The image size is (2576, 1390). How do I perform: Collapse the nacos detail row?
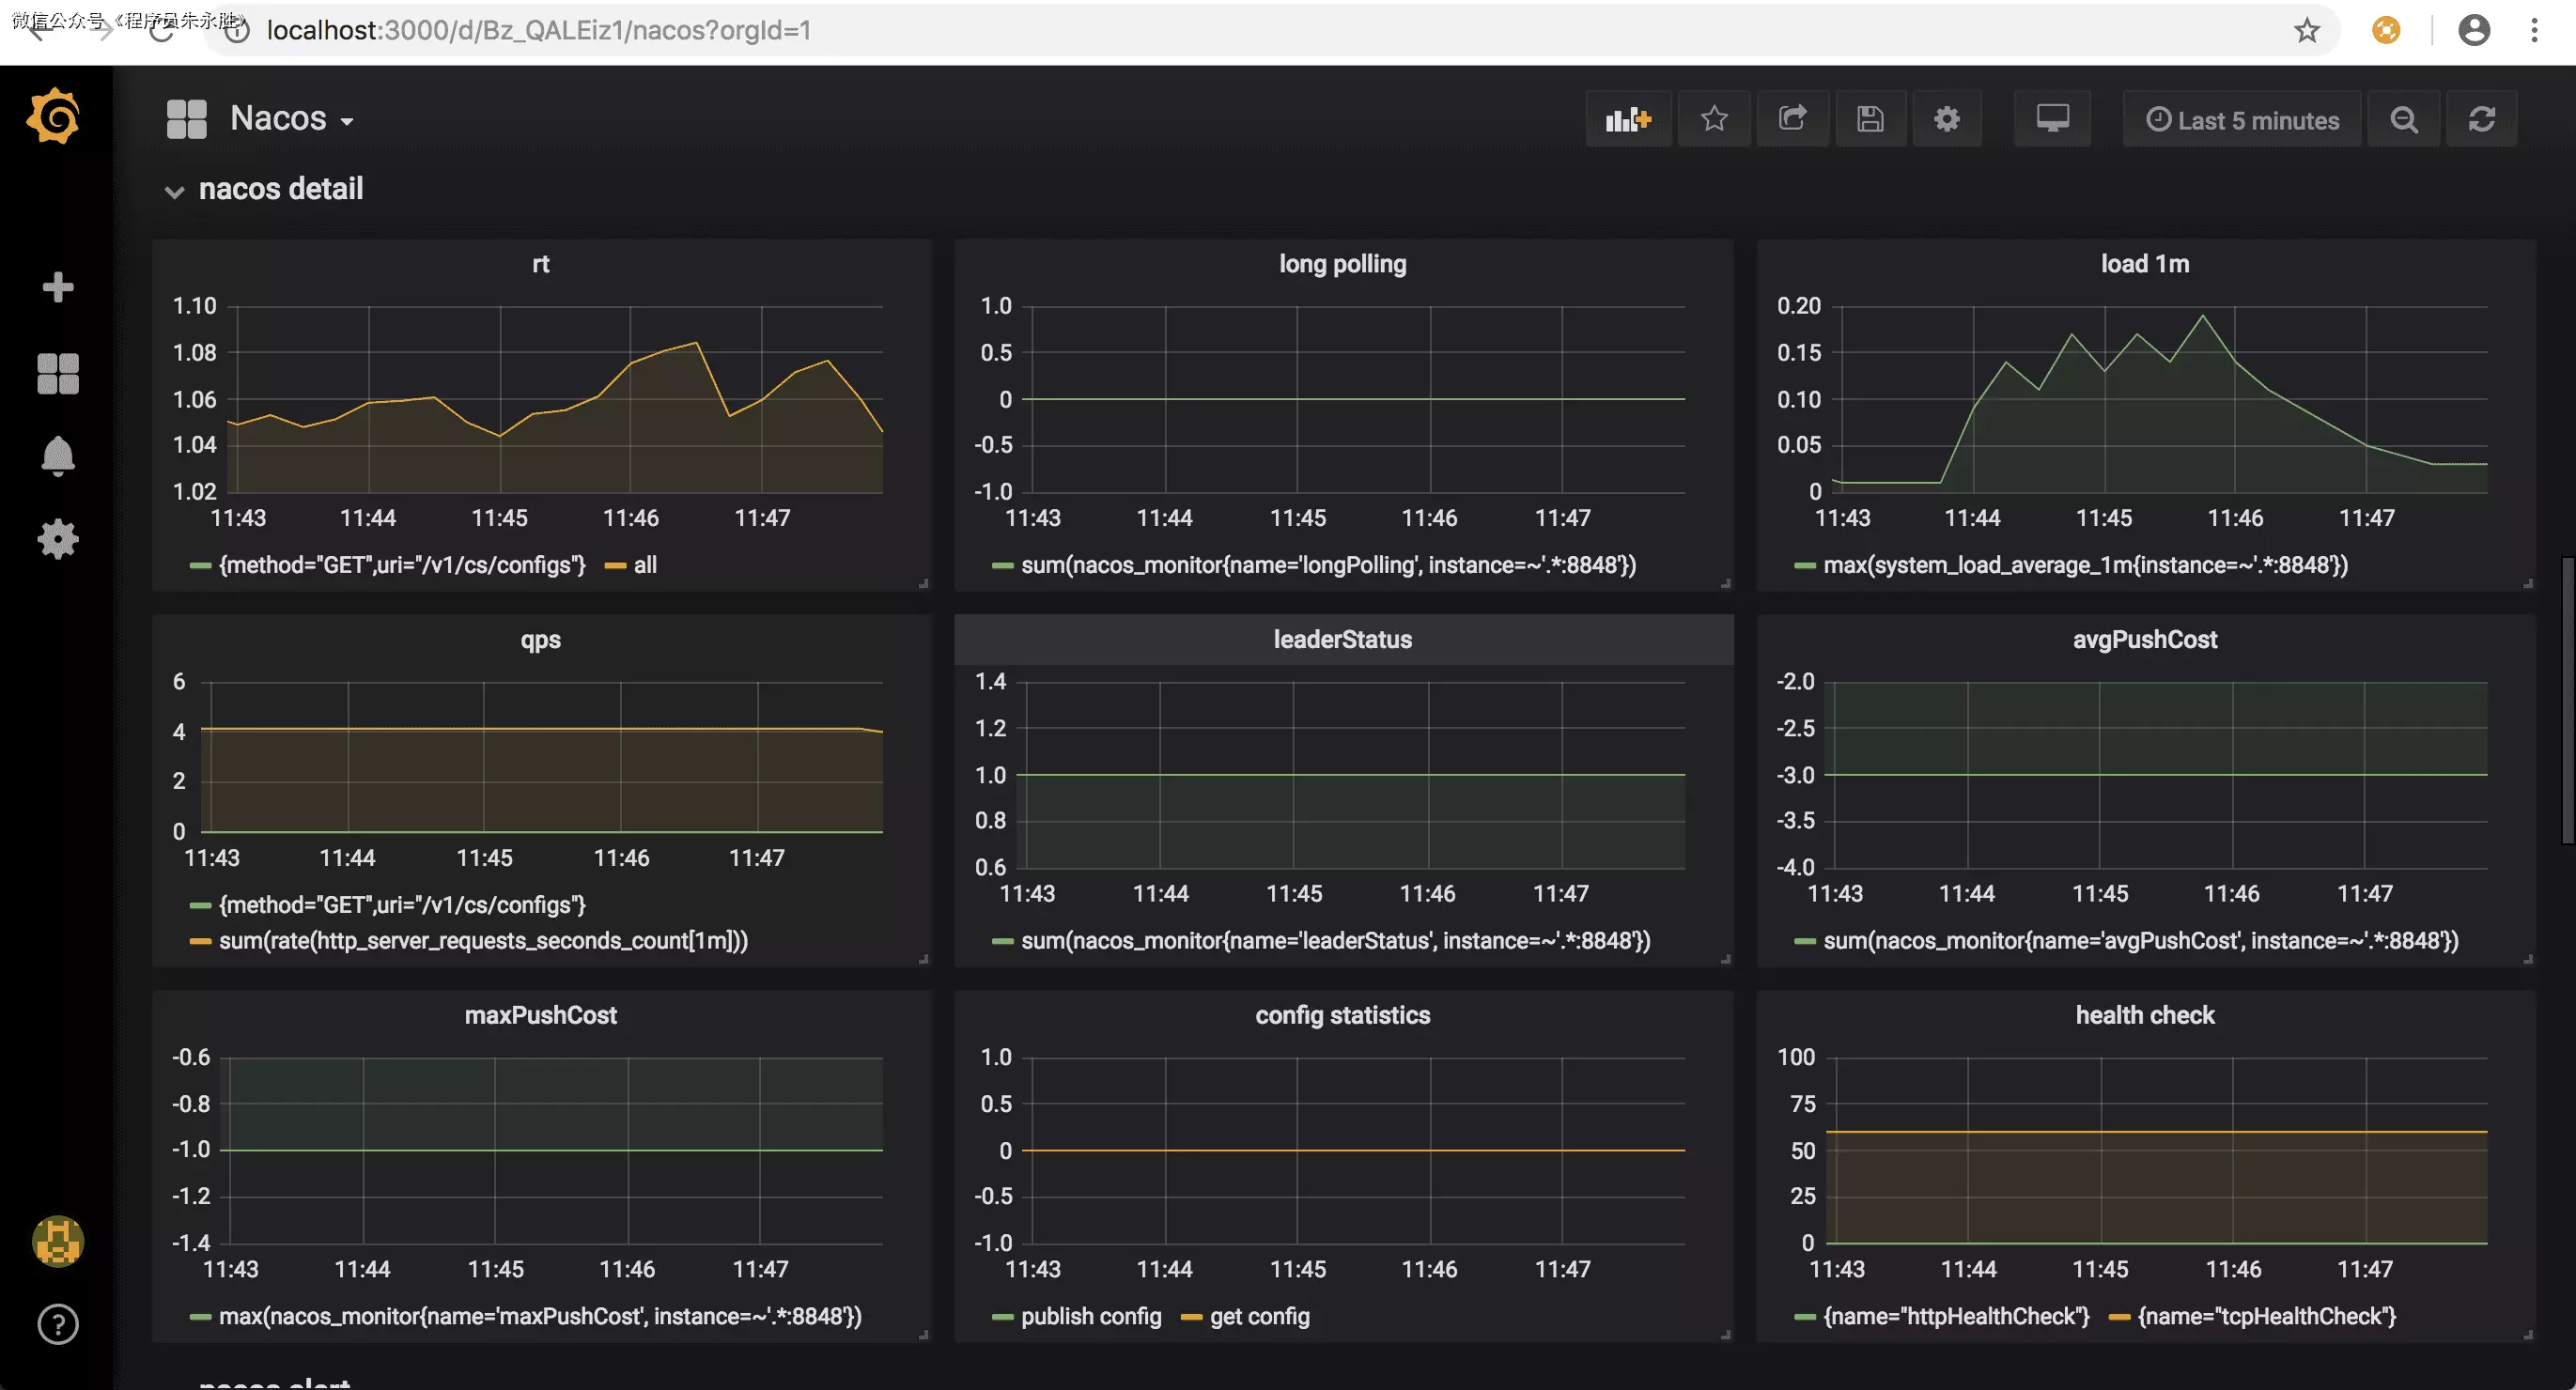(x=280, y=189)
